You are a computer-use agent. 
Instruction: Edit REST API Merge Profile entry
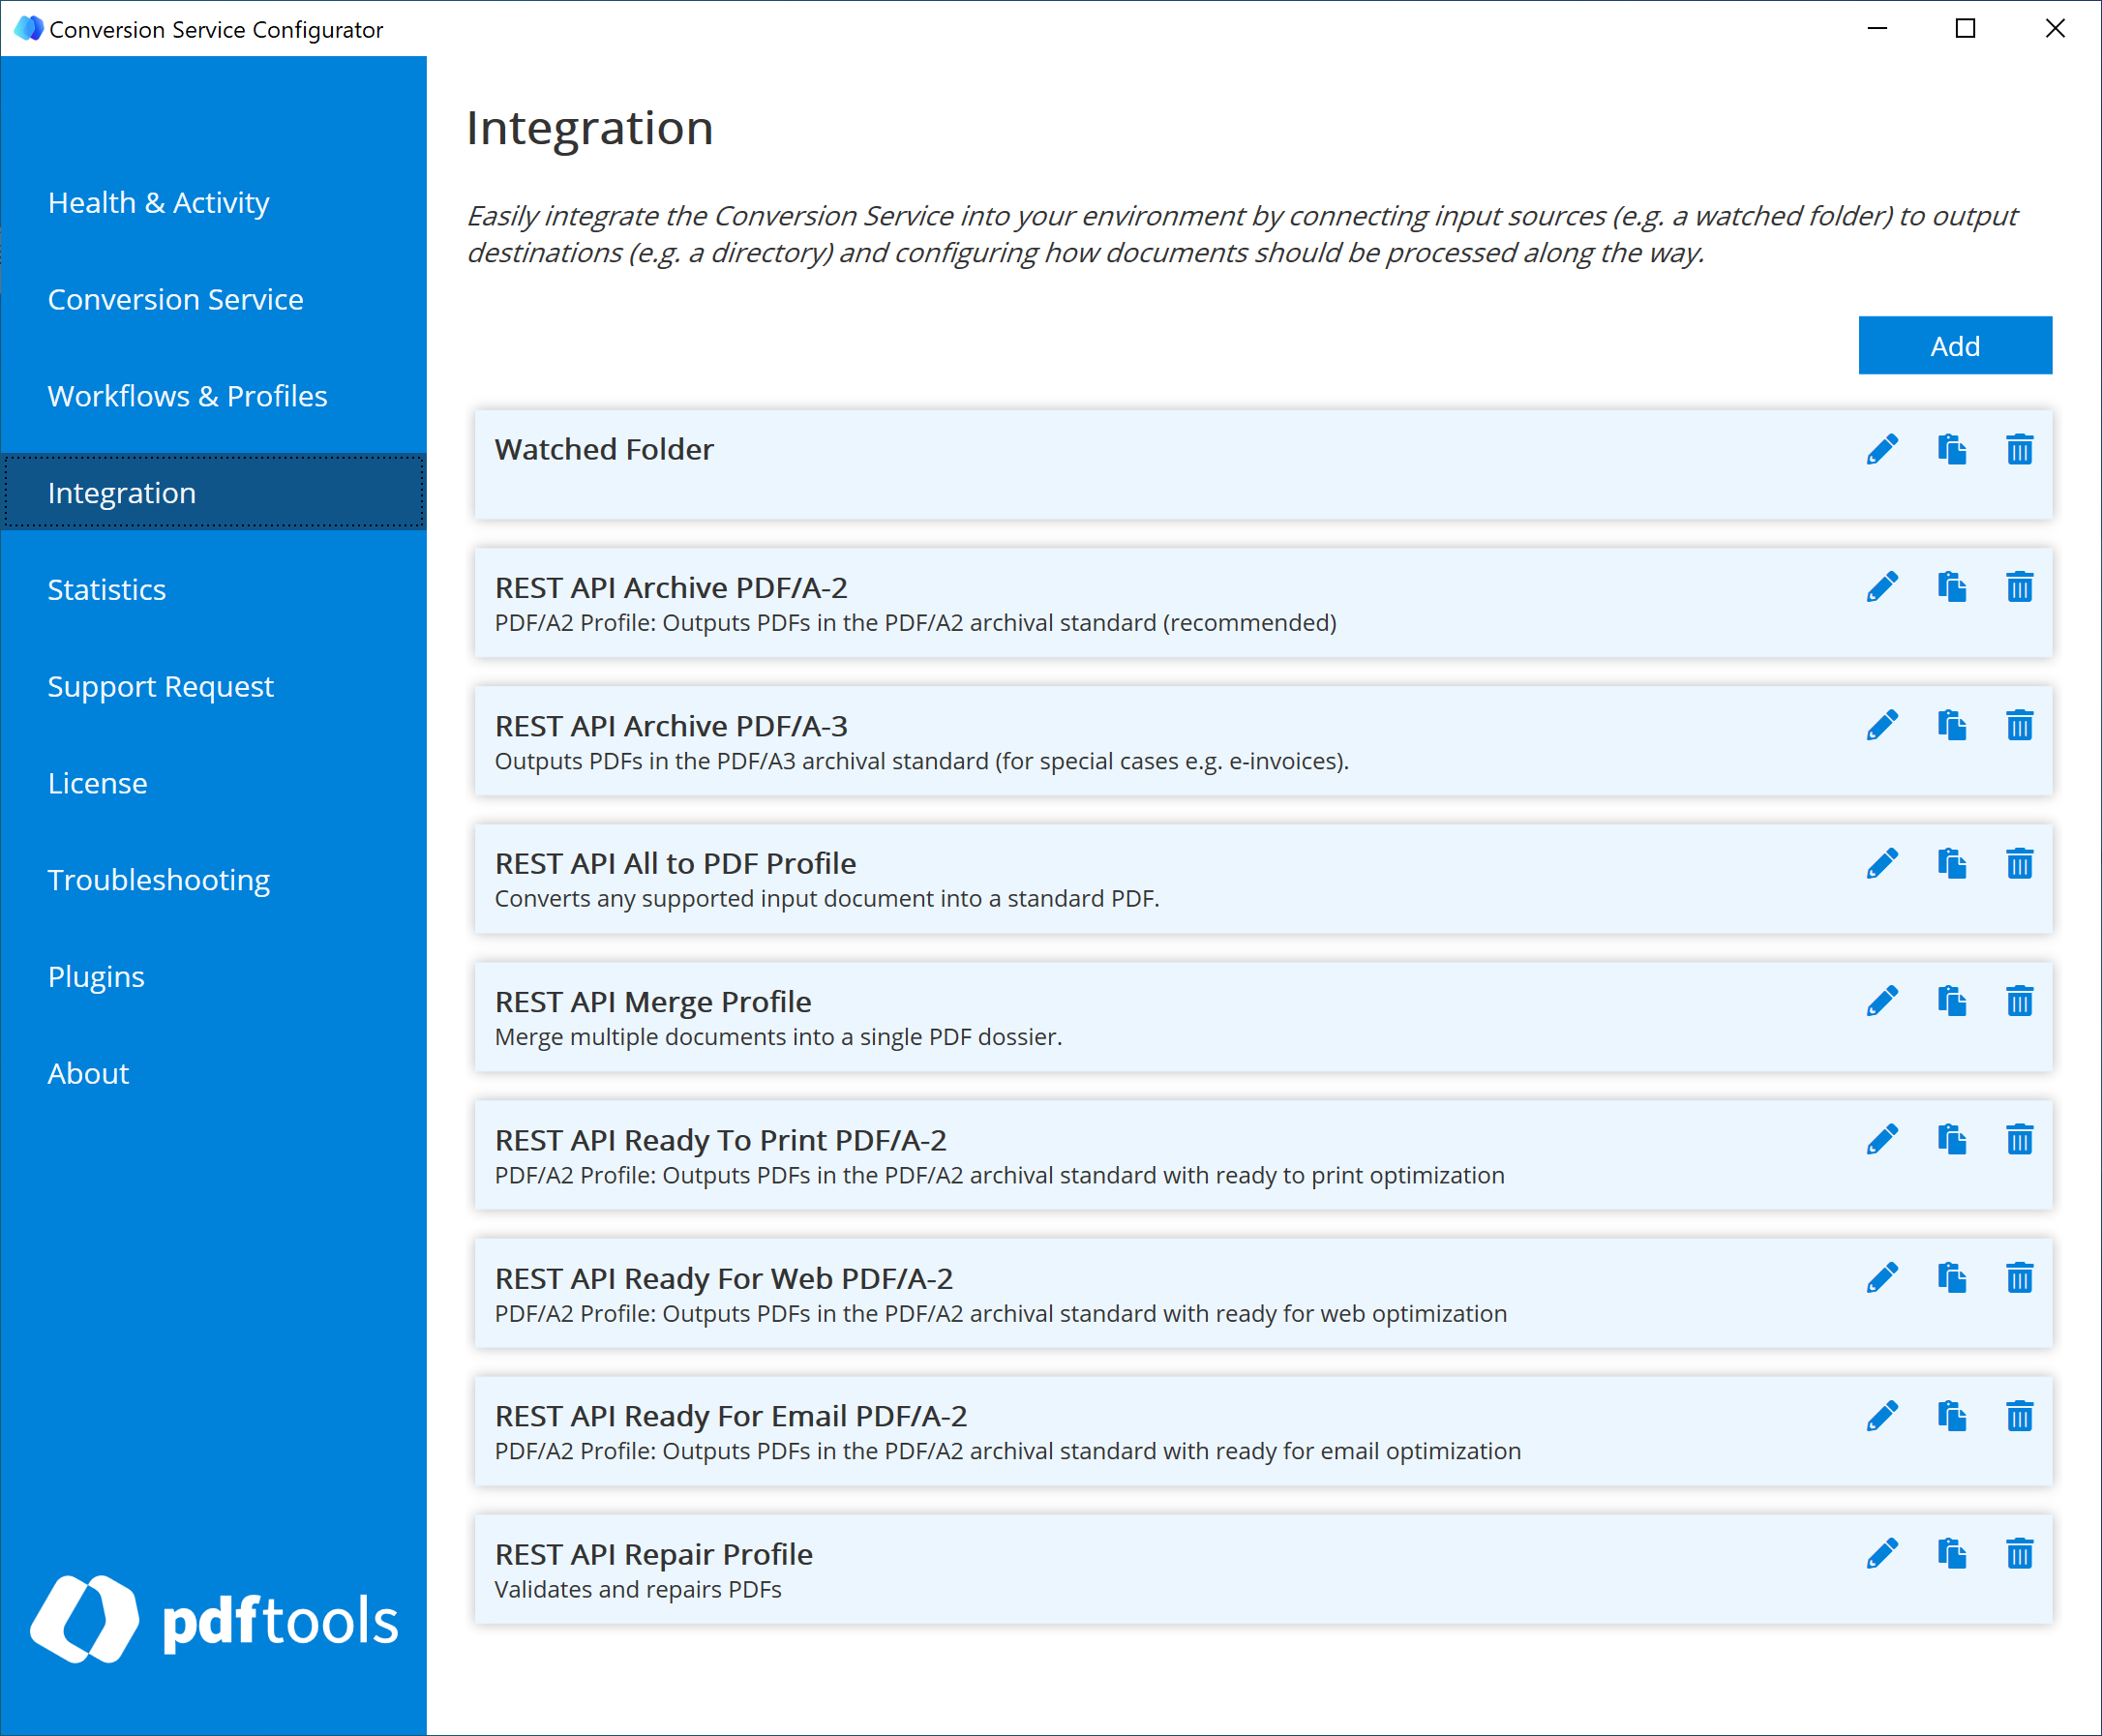[1882, 1002]
